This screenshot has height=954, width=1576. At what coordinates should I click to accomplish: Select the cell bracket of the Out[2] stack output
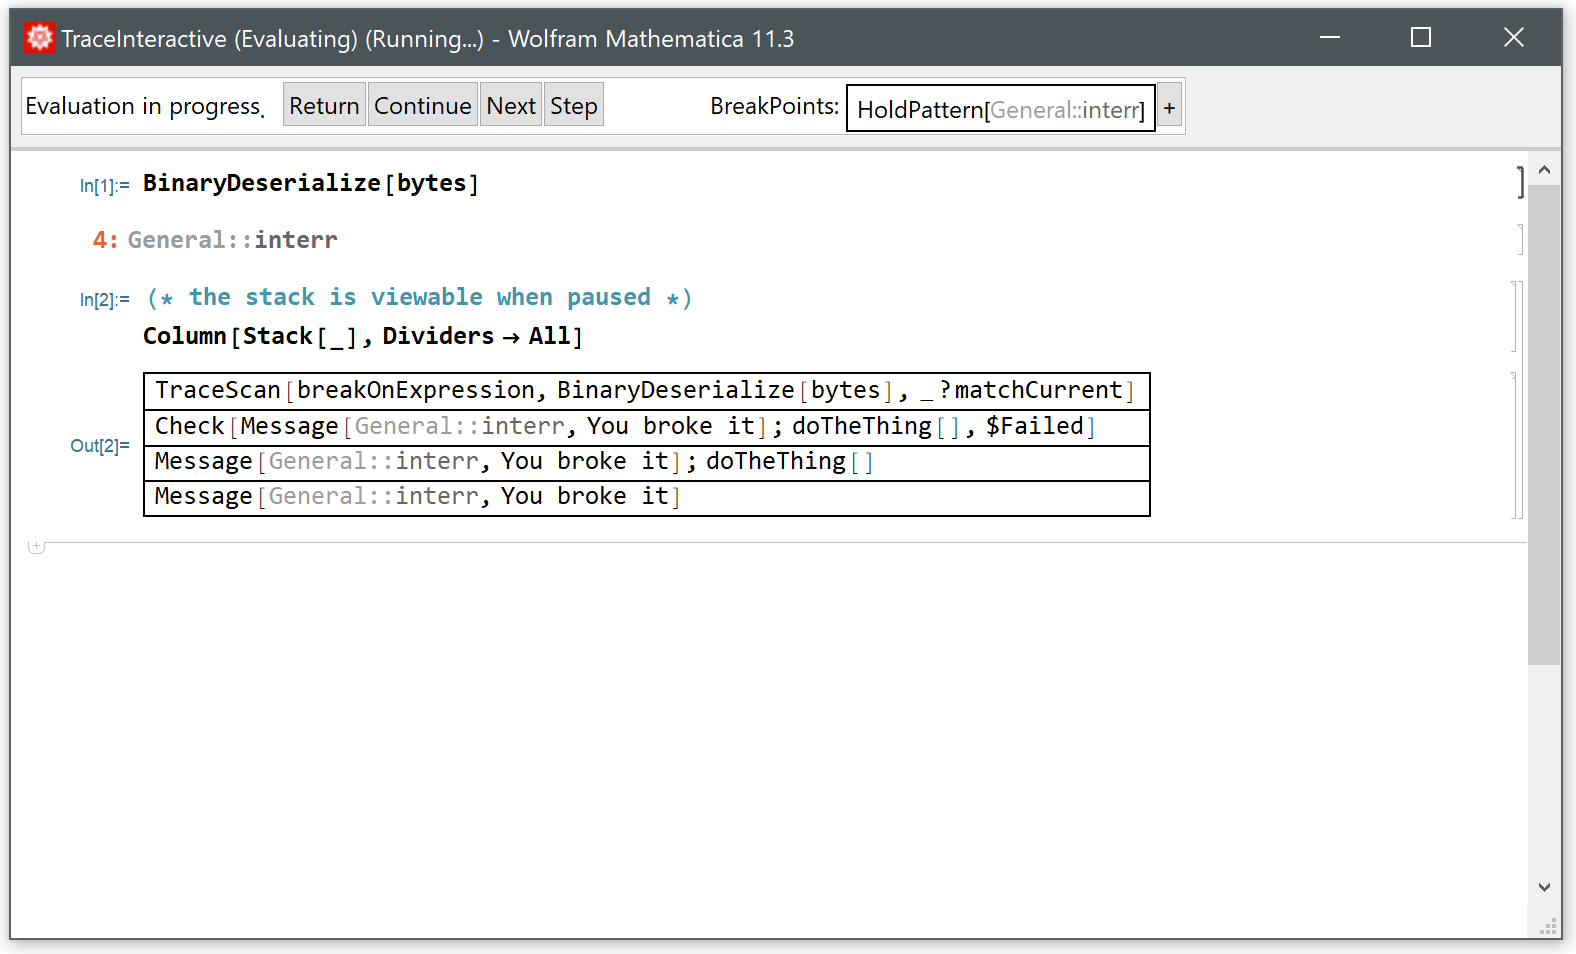click(x=1514, y=445)
